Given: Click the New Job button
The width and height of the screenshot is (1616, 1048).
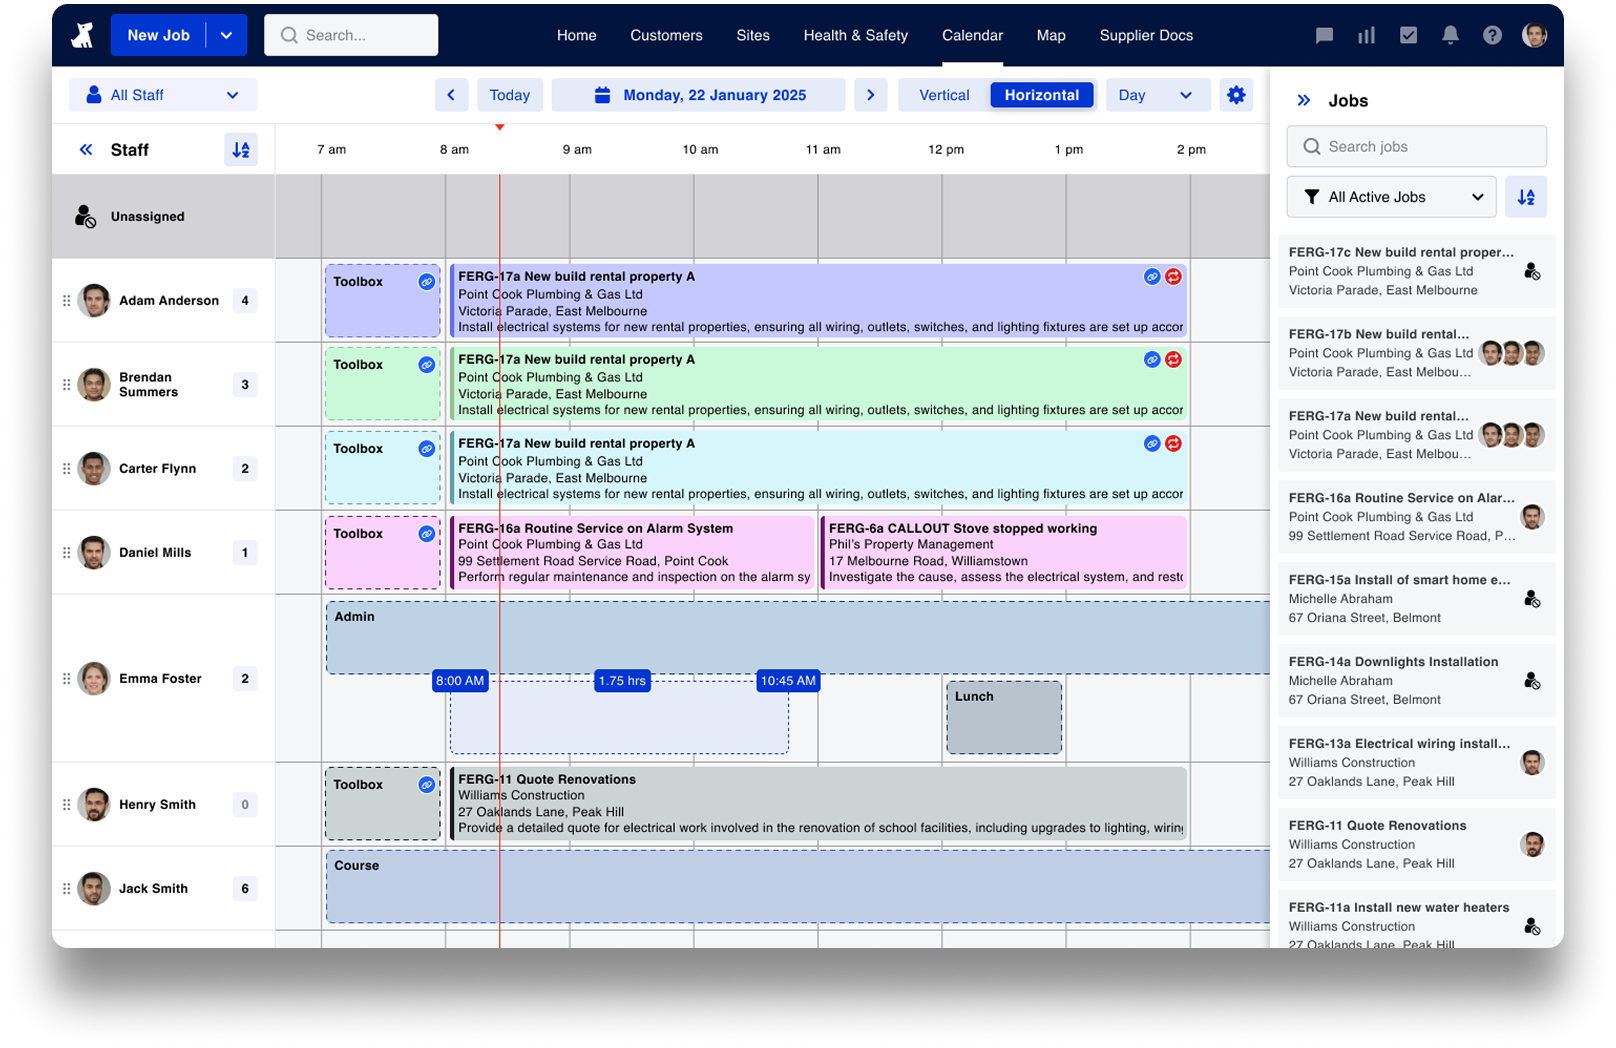Looking at the screenshot, I should (x=158, y=35).
